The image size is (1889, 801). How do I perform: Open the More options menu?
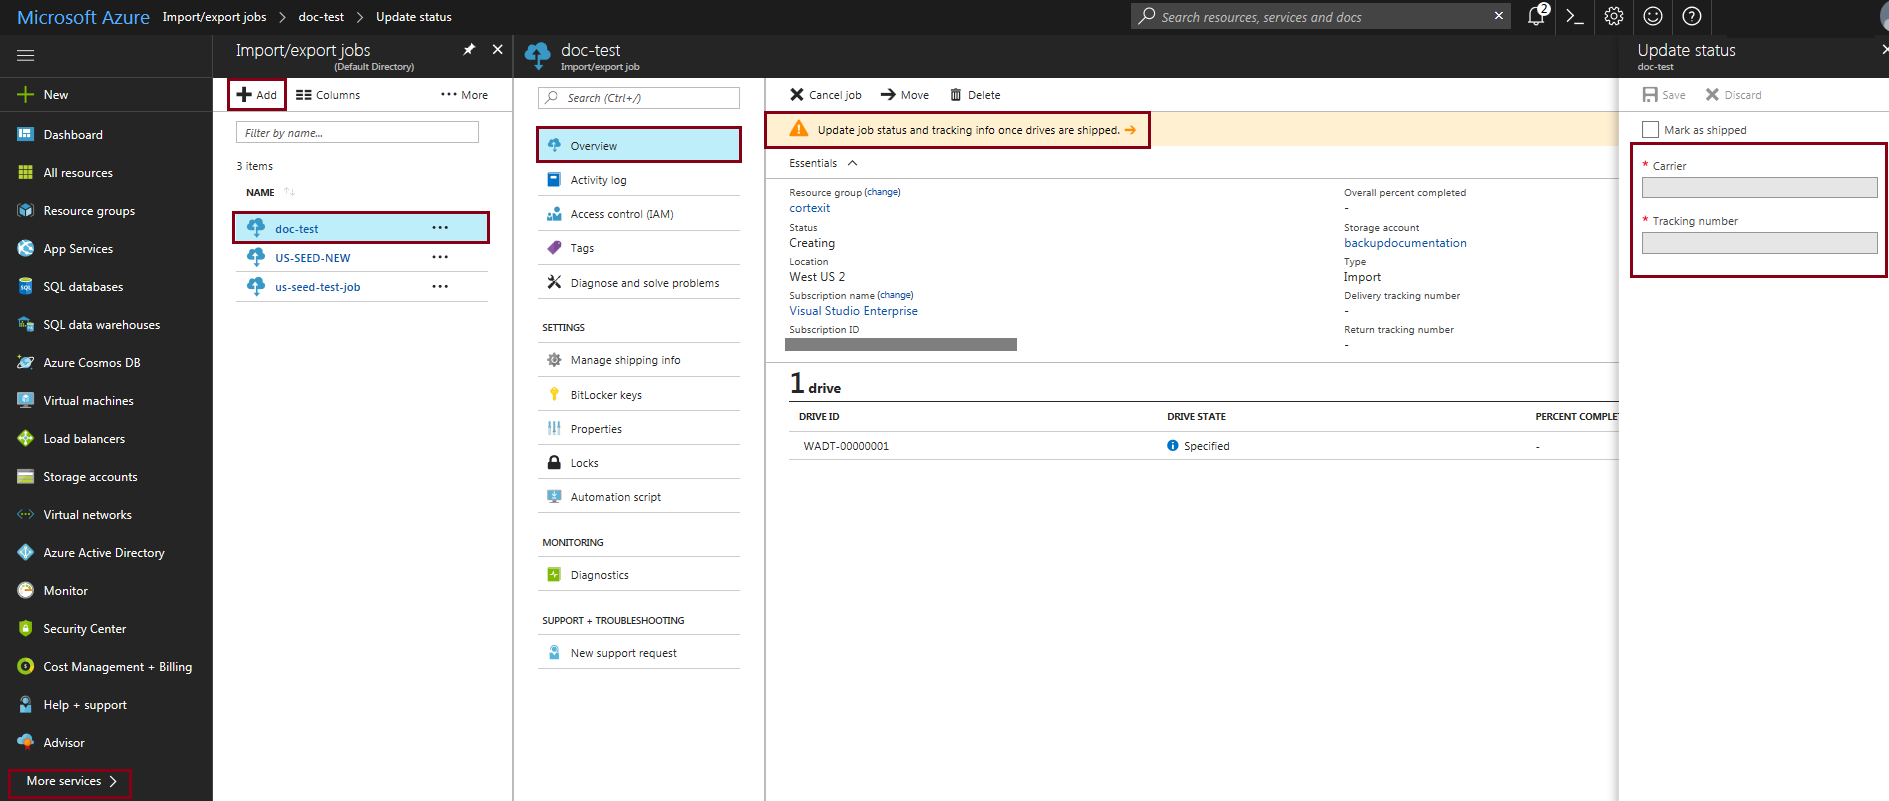(x=465, y=95)
